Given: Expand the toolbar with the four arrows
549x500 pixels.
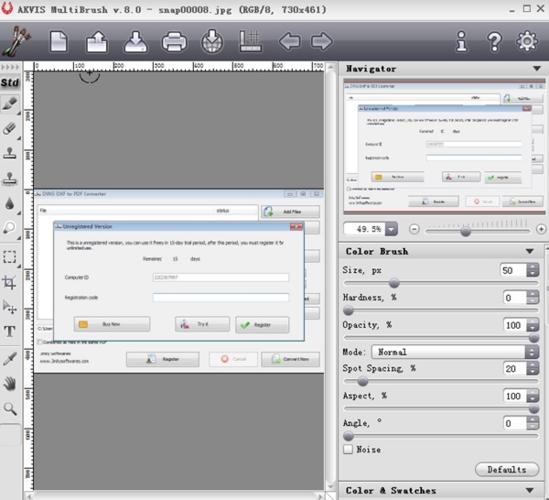Looking at the screenshot, I should click(11, 67).
